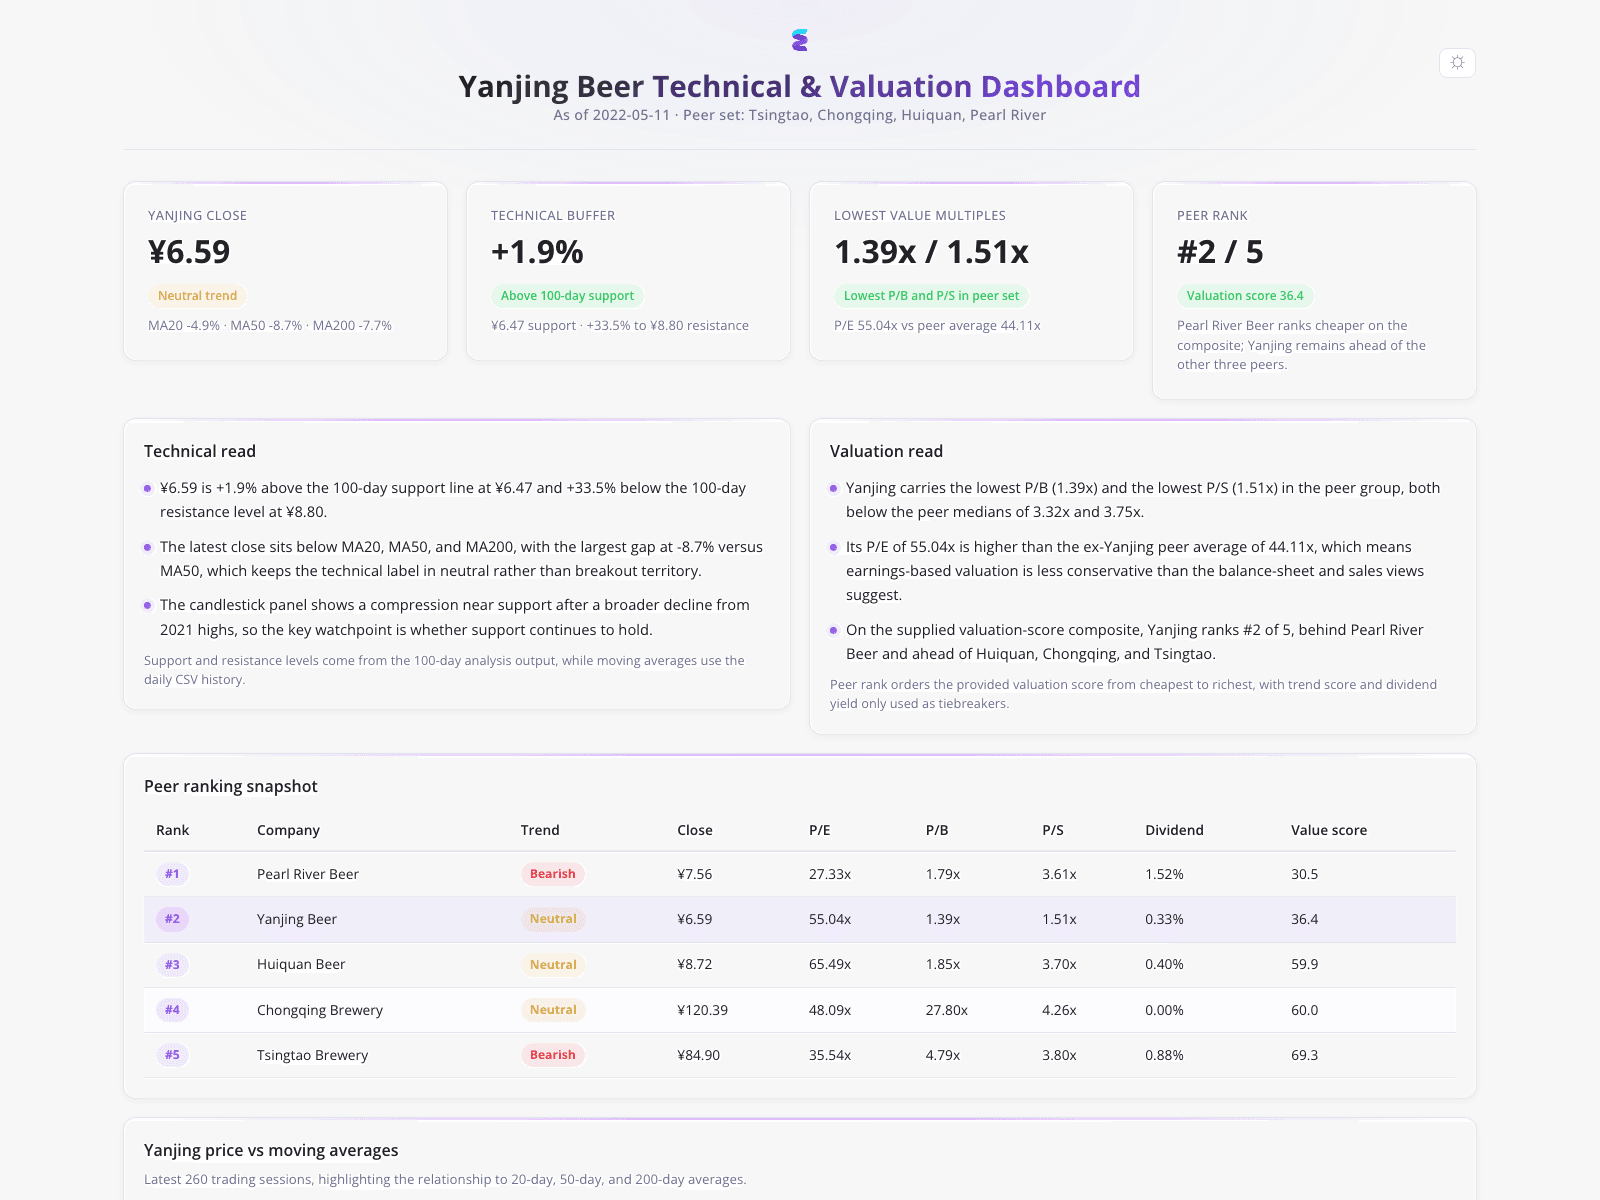Click Yanjing Beer's Neutral trend badge

553,919
